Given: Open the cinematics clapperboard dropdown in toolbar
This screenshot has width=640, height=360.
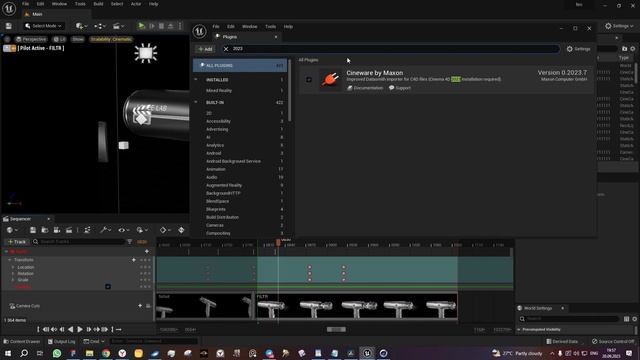Looking at the screenshot, I should click(119, 26).
